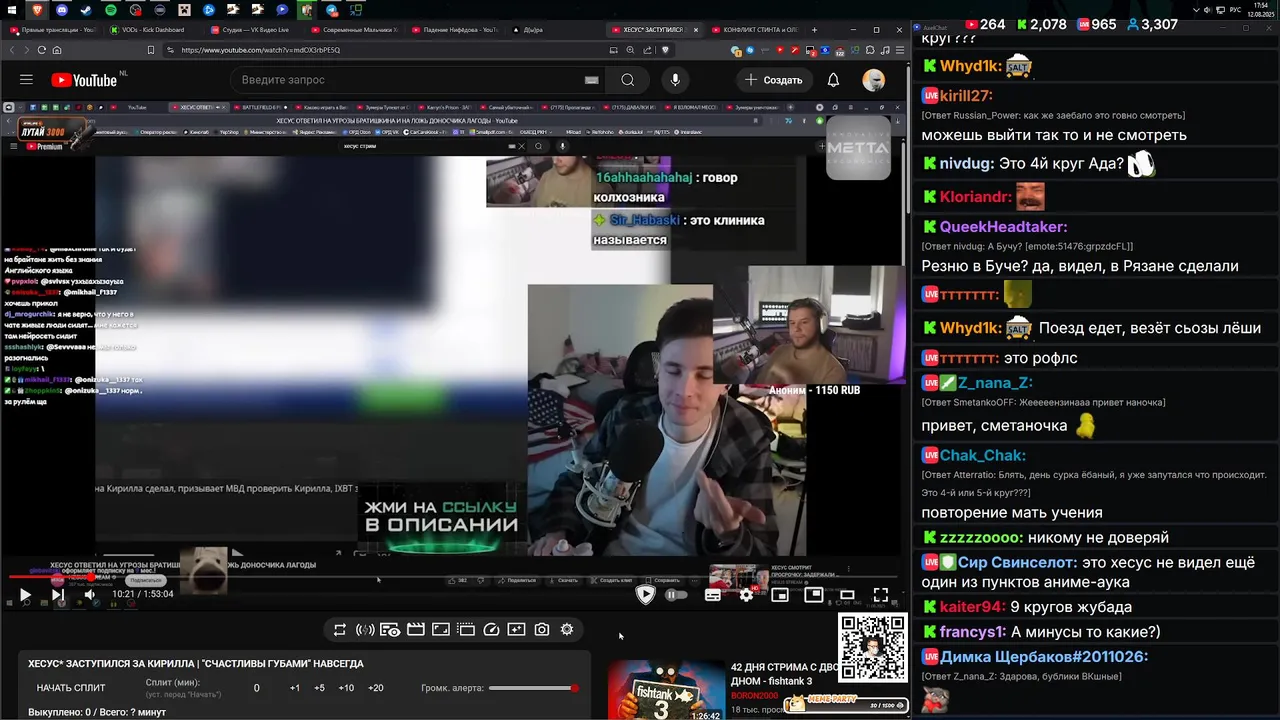Screen dimensions: 1280x720
Task: Click the YouTube search magnifier button
Action: (627, 80)
